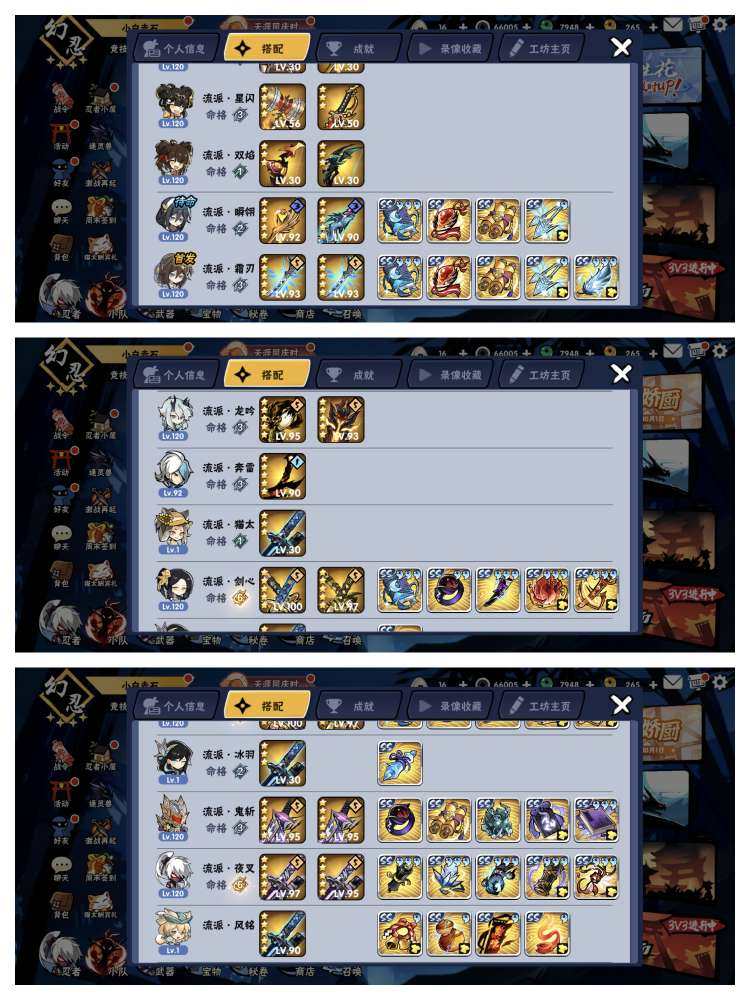
Task: Open 冰羽's single blue dagger treasure
Action: (400, 763)
